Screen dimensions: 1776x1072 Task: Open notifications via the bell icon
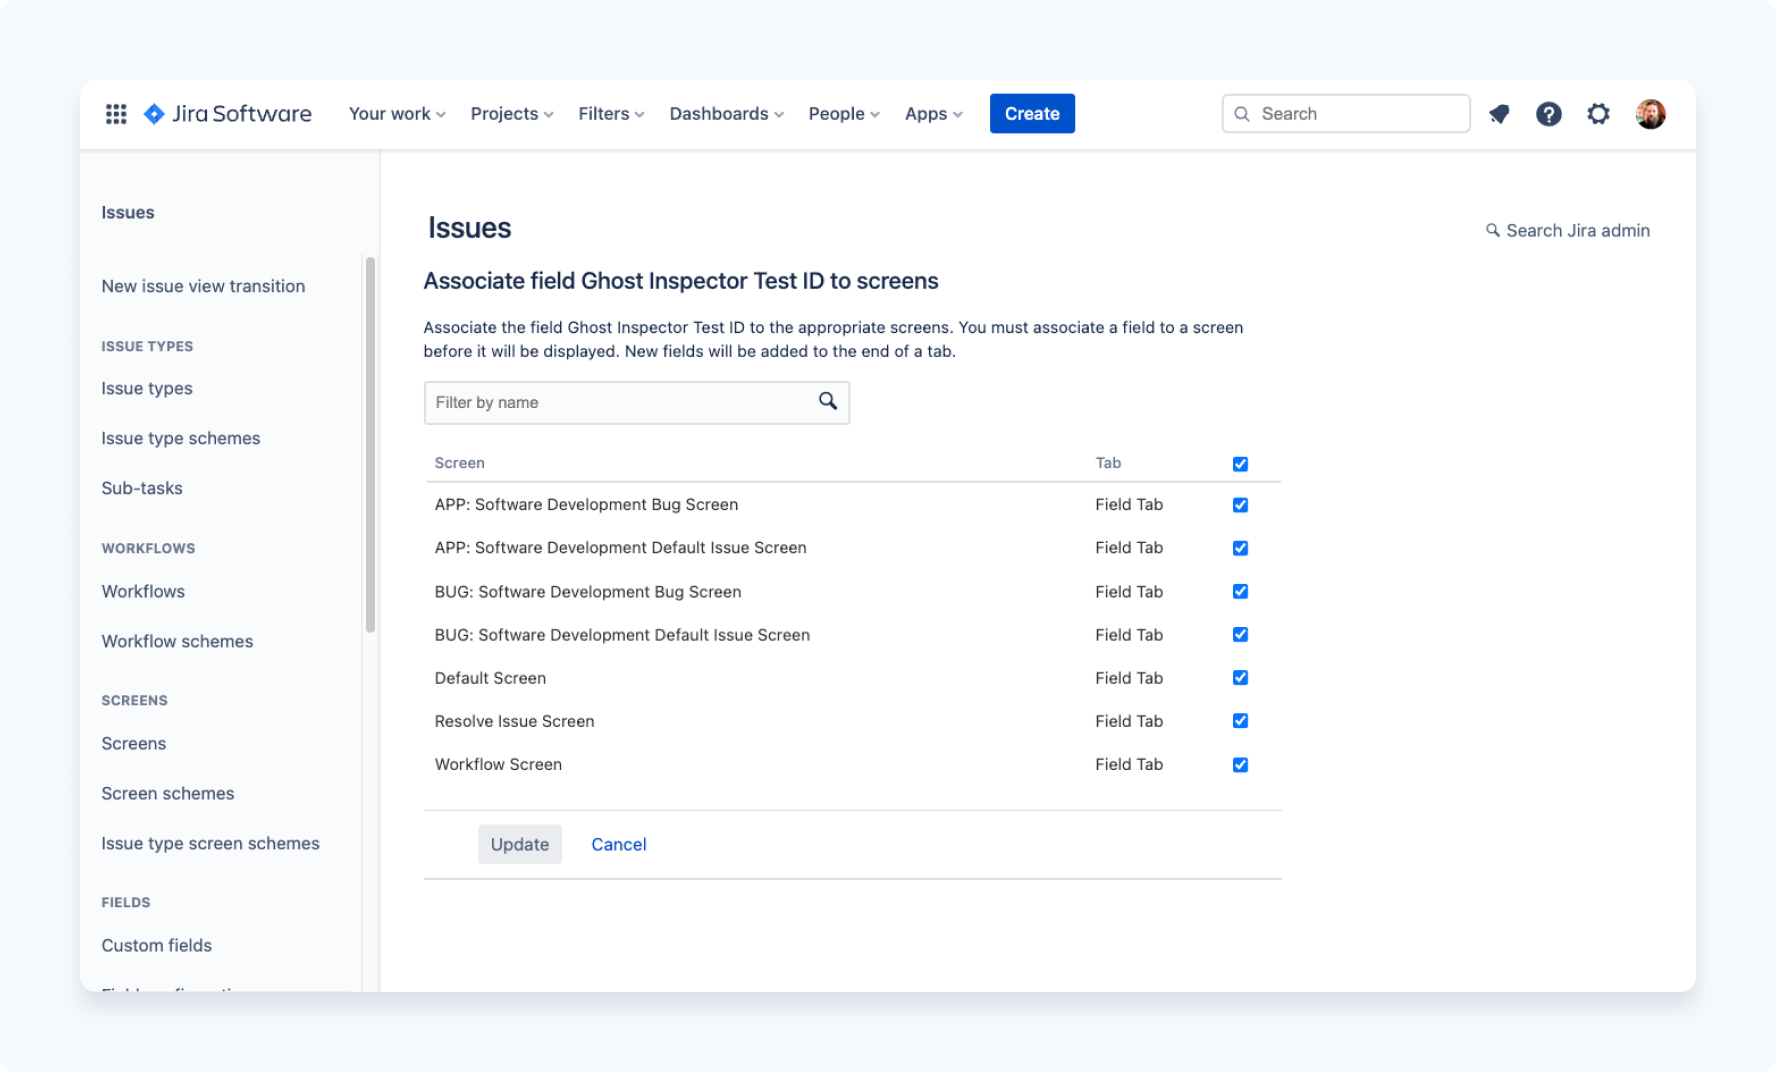click(x=1499, y=114)
